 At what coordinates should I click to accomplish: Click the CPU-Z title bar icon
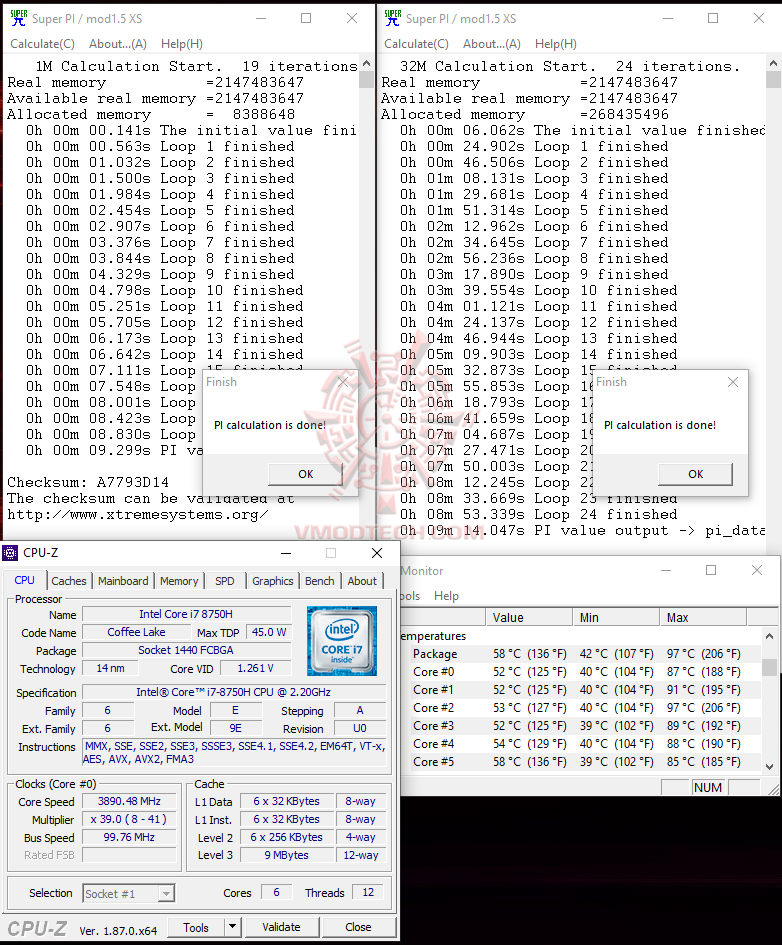coord(10,553)
